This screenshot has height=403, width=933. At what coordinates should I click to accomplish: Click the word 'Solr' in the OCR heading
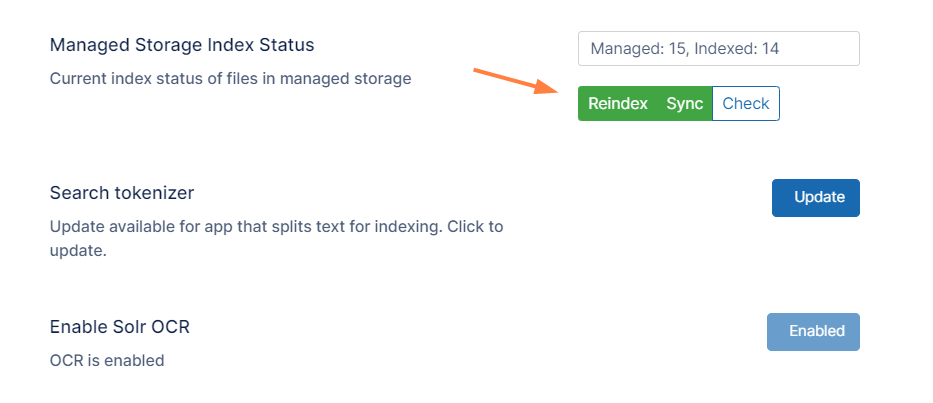coord(132,327)
